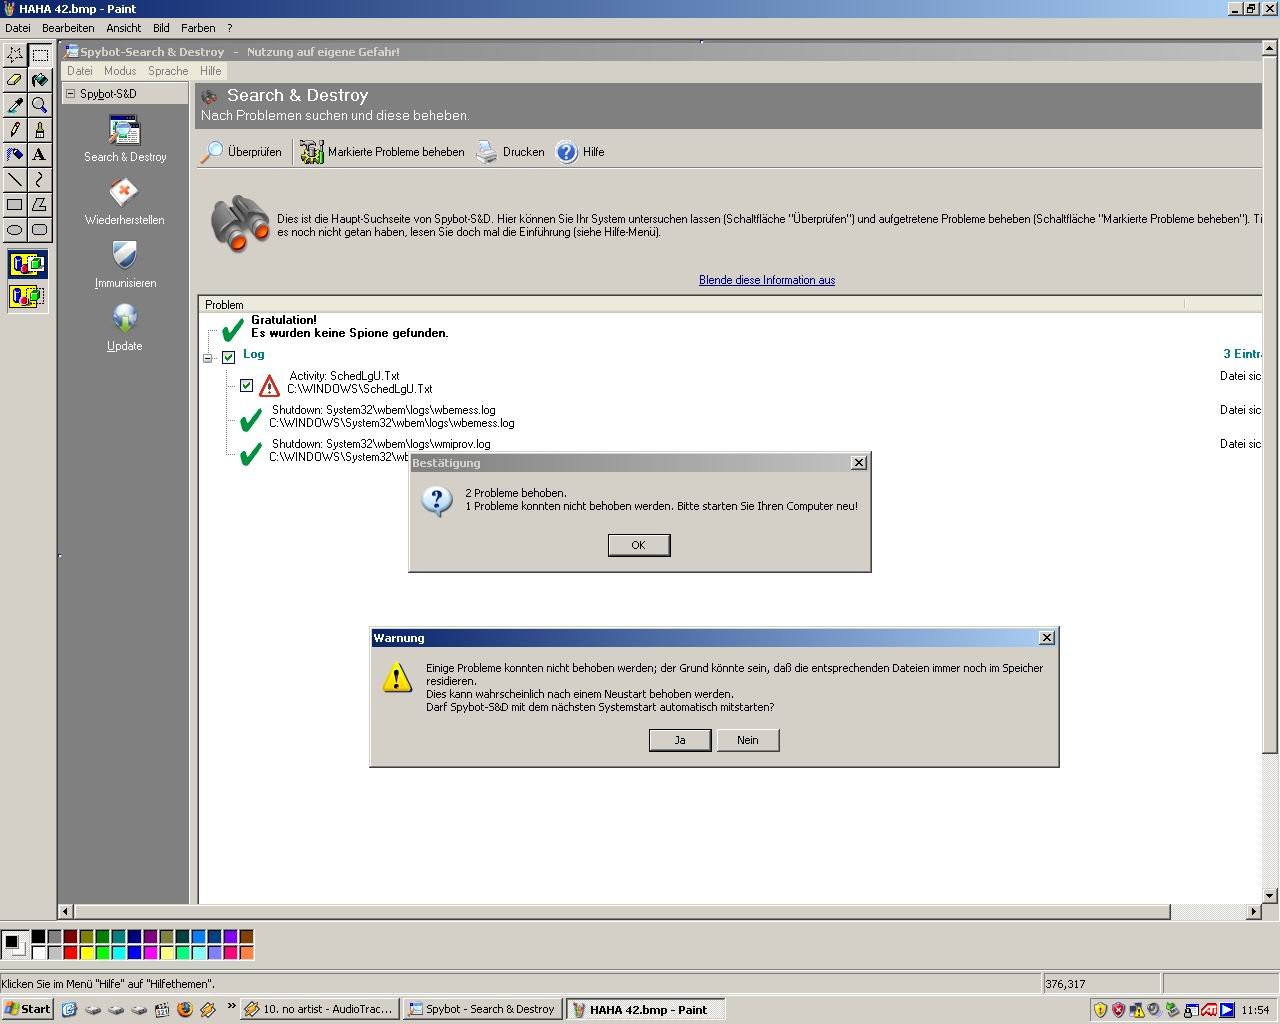Select the Free-Form Select tool
The height and width of the screenshot is (1024, 1280).
point(15,54)
